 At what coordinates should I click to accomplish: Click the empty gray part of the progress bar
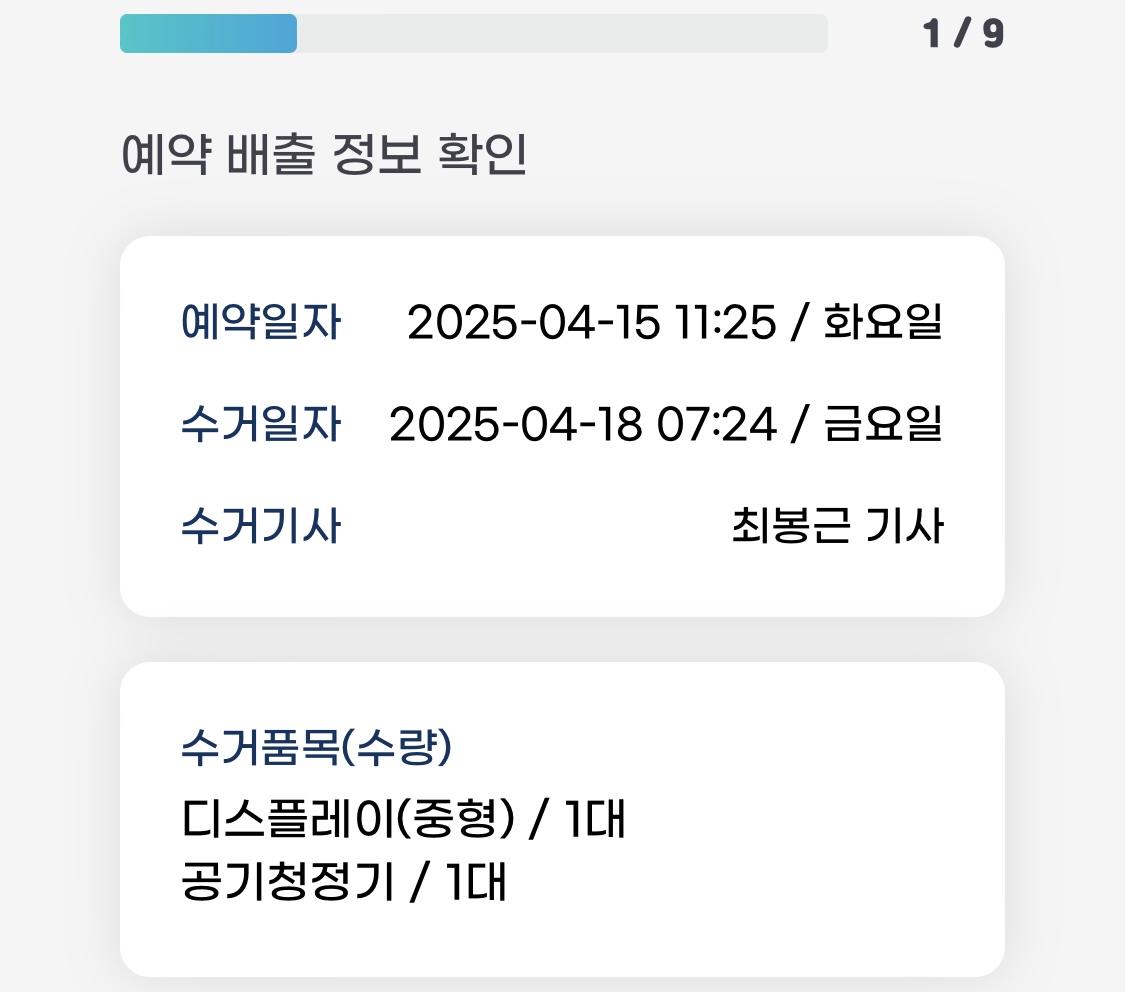(560, 34)
